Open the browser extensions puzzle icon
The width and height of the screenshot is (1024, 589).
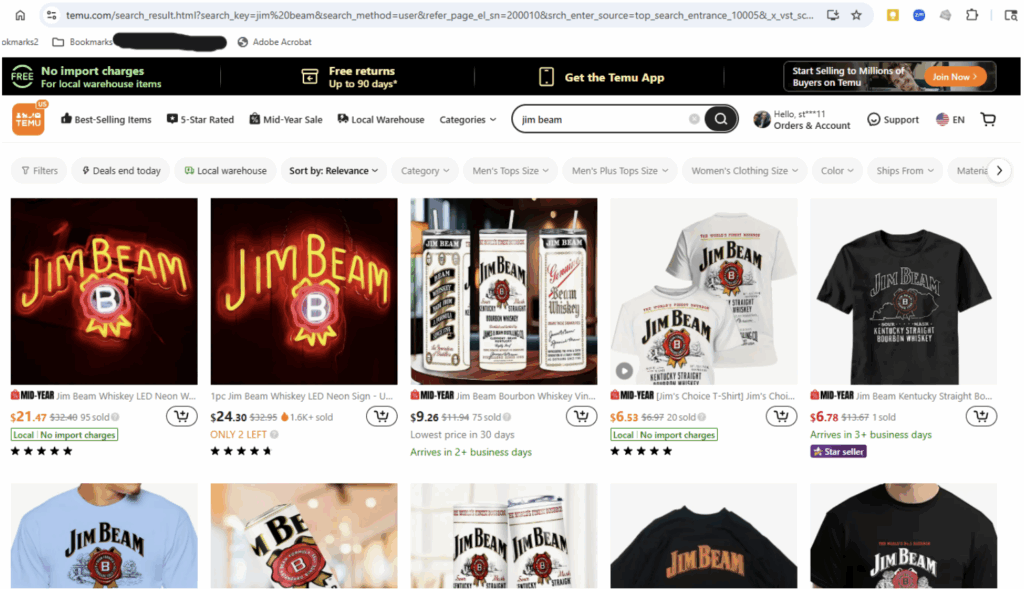[972, 15]
